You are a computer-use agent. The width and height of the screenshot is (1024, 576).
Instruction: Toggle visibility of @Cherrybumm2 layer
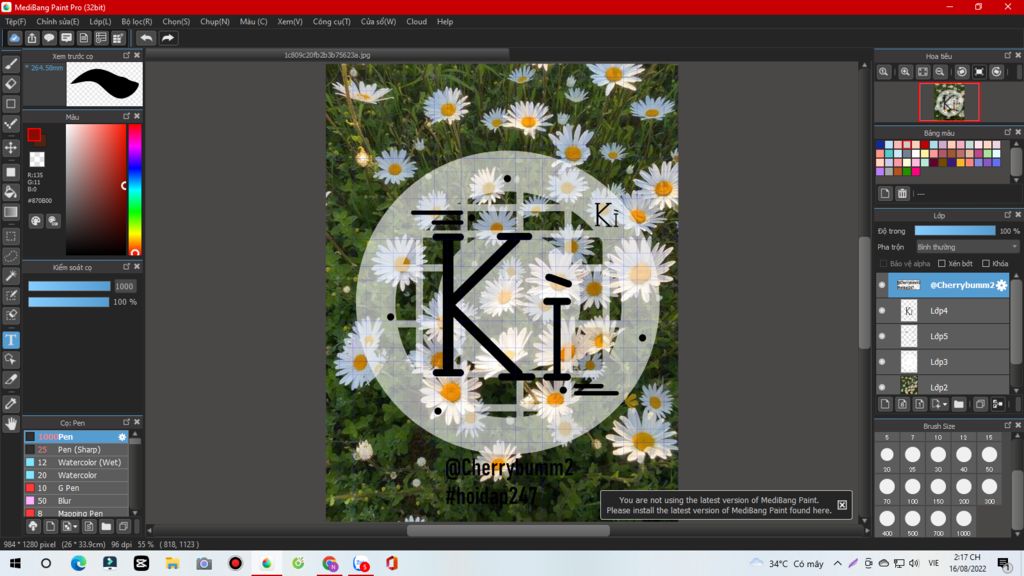click(882, 285)
